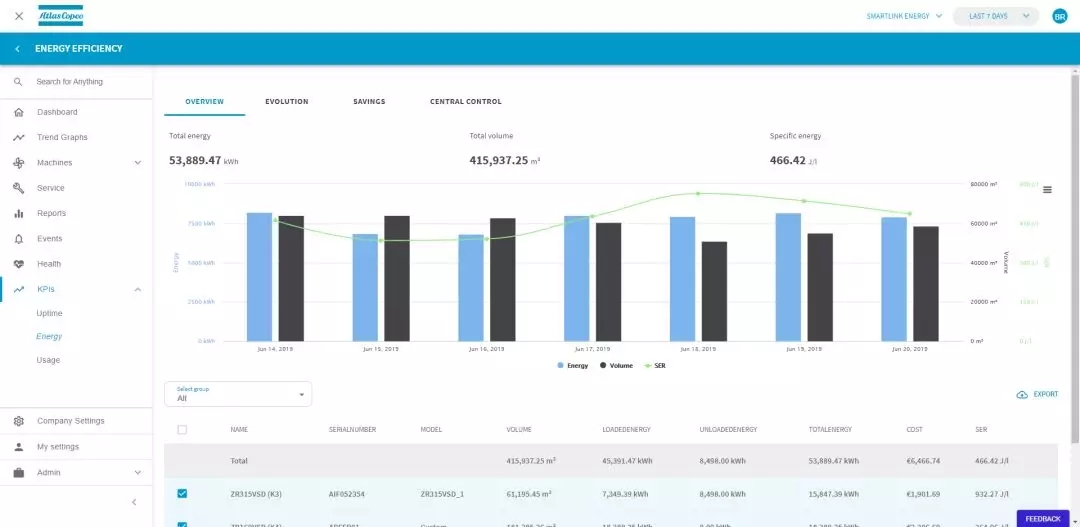Sort by the MODEL column header
Screen dimensions: 1080x527
430,430
